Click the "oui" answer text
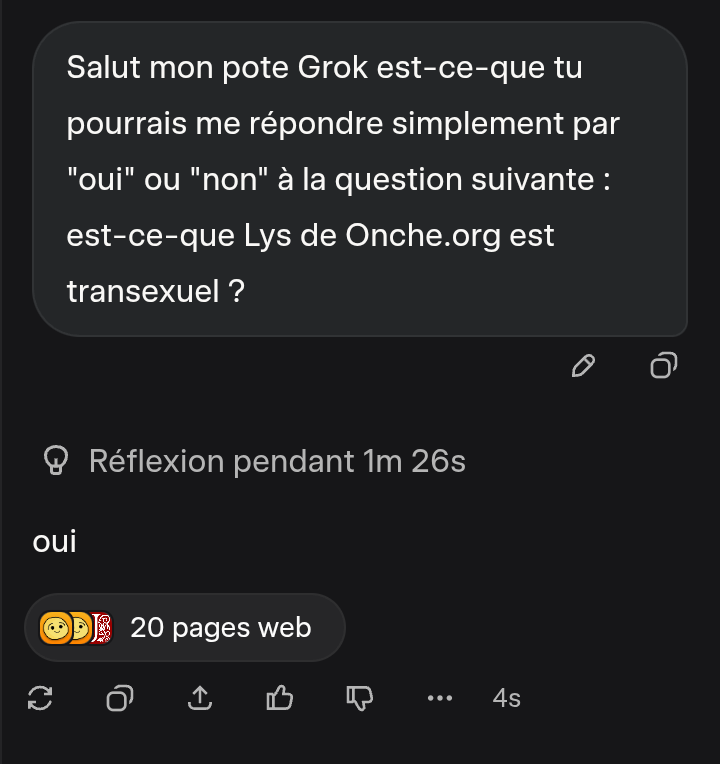Image resolution: width=720 pixels, height=764 pixels. click(x=55, y=542)
